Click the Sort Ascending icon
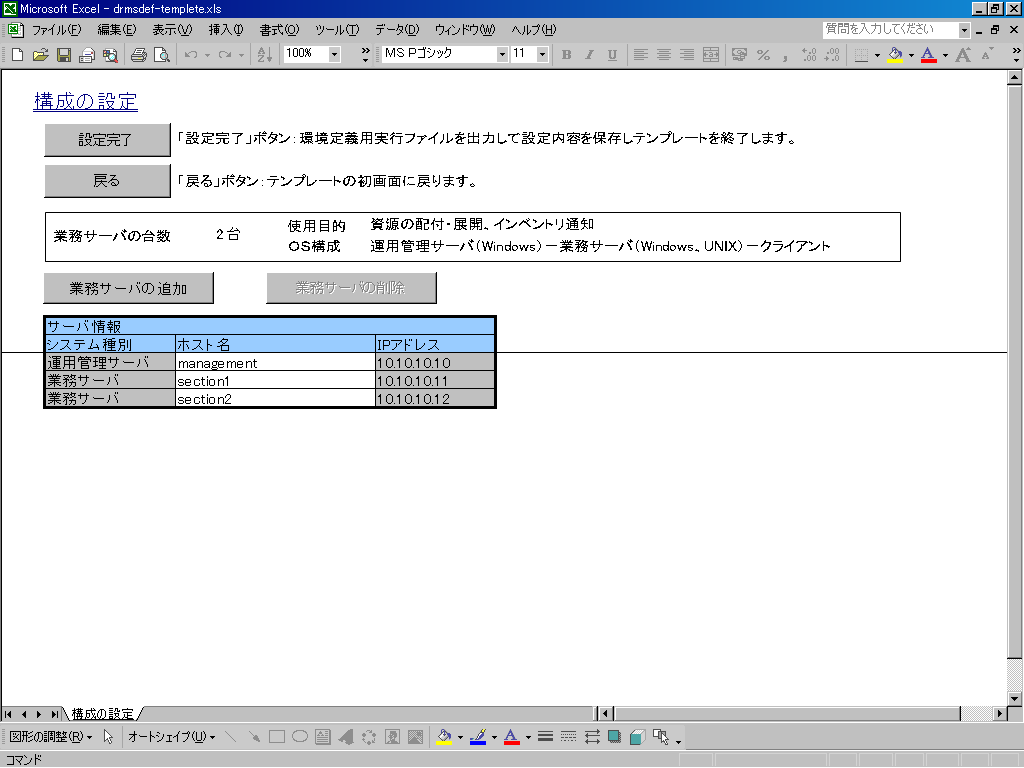The height and width of the screenshot is (768, 1024). tap(264, 55)
